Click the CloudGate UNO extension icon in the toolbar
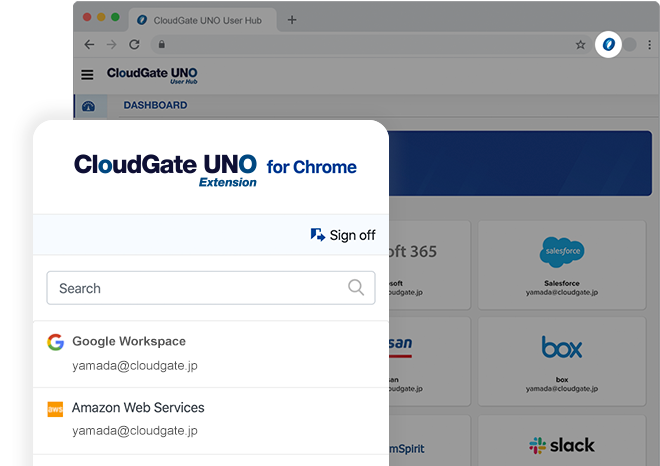The height and width of the screenshot is (466, 660). point(608,44)
